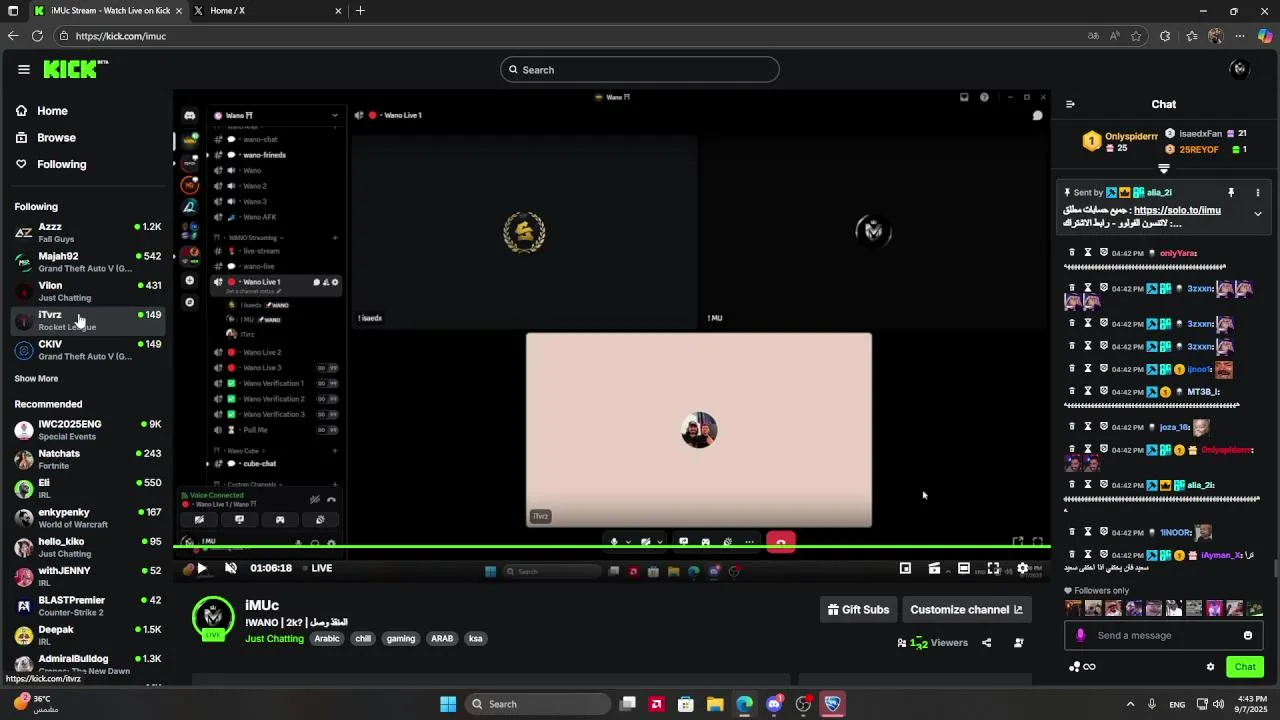Click Customize channel button

tap(966, 609)
